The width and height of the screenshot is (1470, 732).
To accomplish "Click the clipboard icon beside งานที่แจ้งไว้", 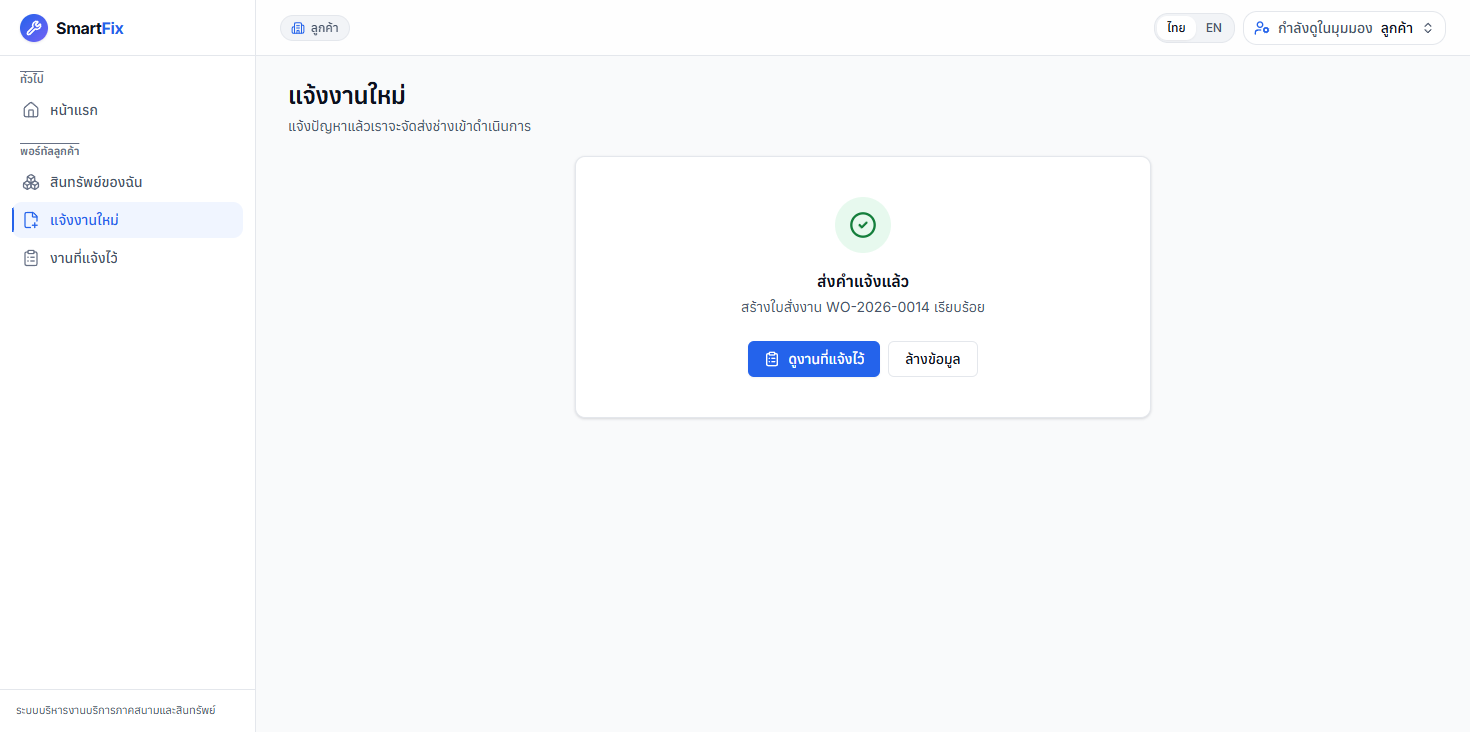I will pyautogui.click(x=31, y=258).
